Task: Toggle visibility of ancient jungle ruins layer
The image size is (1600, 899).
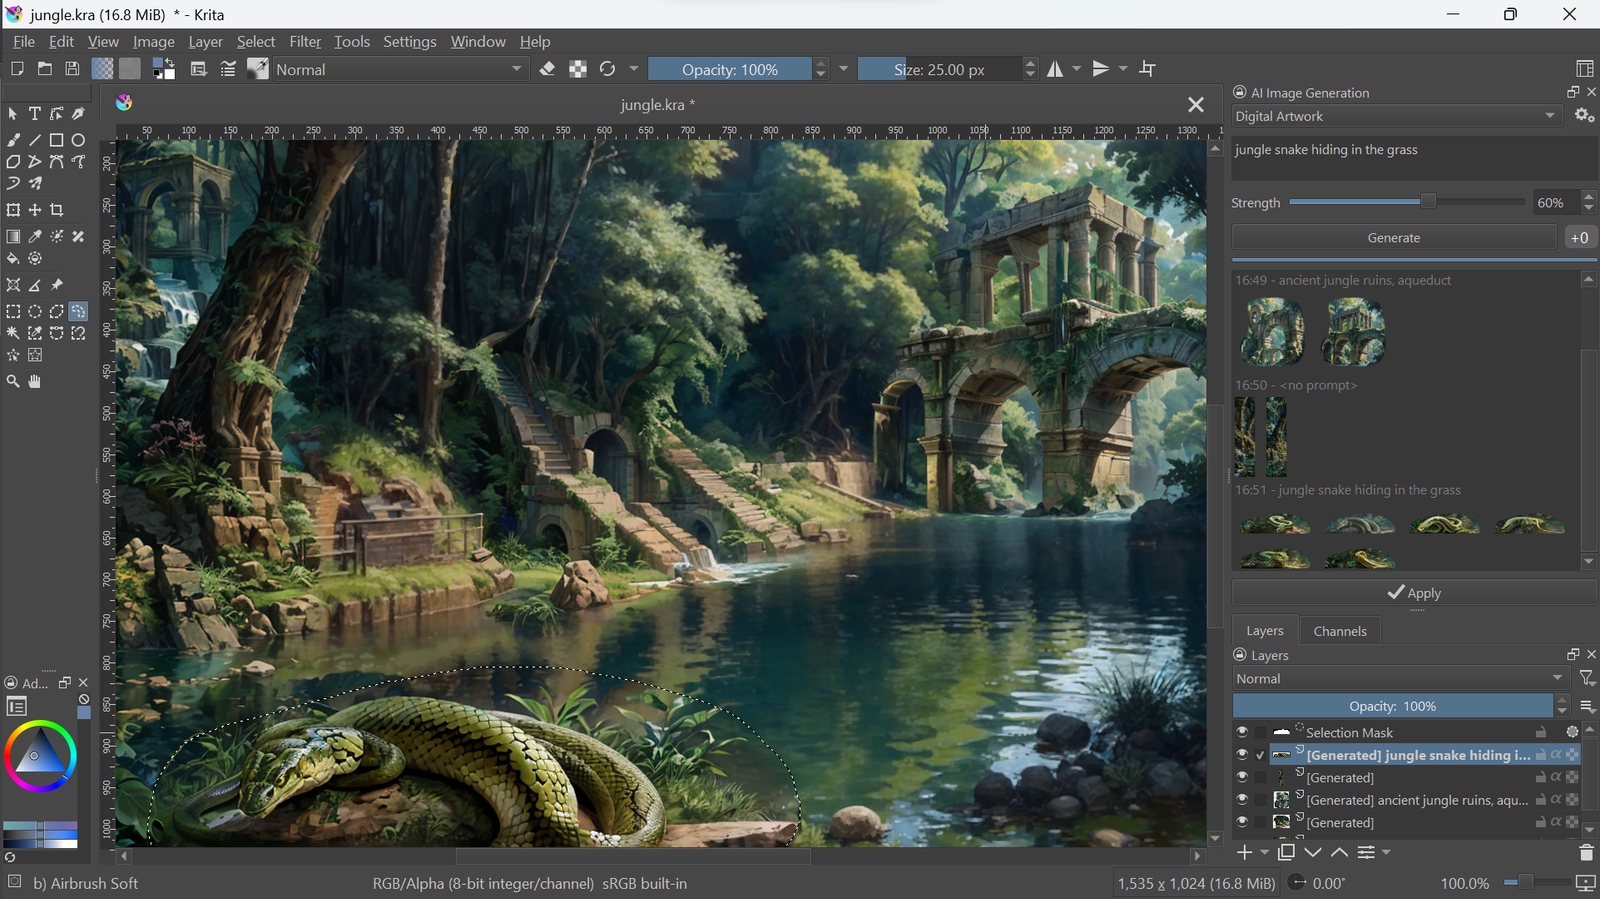Action: coord(1242,800)
